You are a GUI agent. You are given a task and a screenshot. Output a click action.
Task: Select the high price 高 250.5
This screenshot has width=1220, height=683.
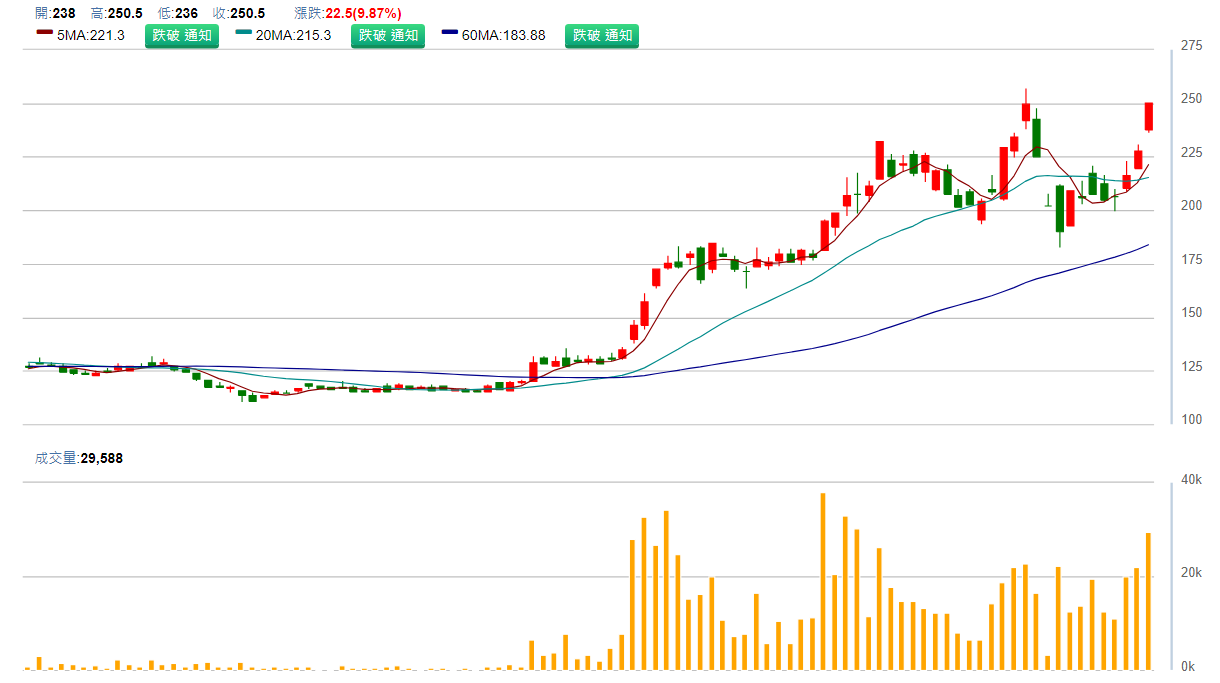click(116, 13)
